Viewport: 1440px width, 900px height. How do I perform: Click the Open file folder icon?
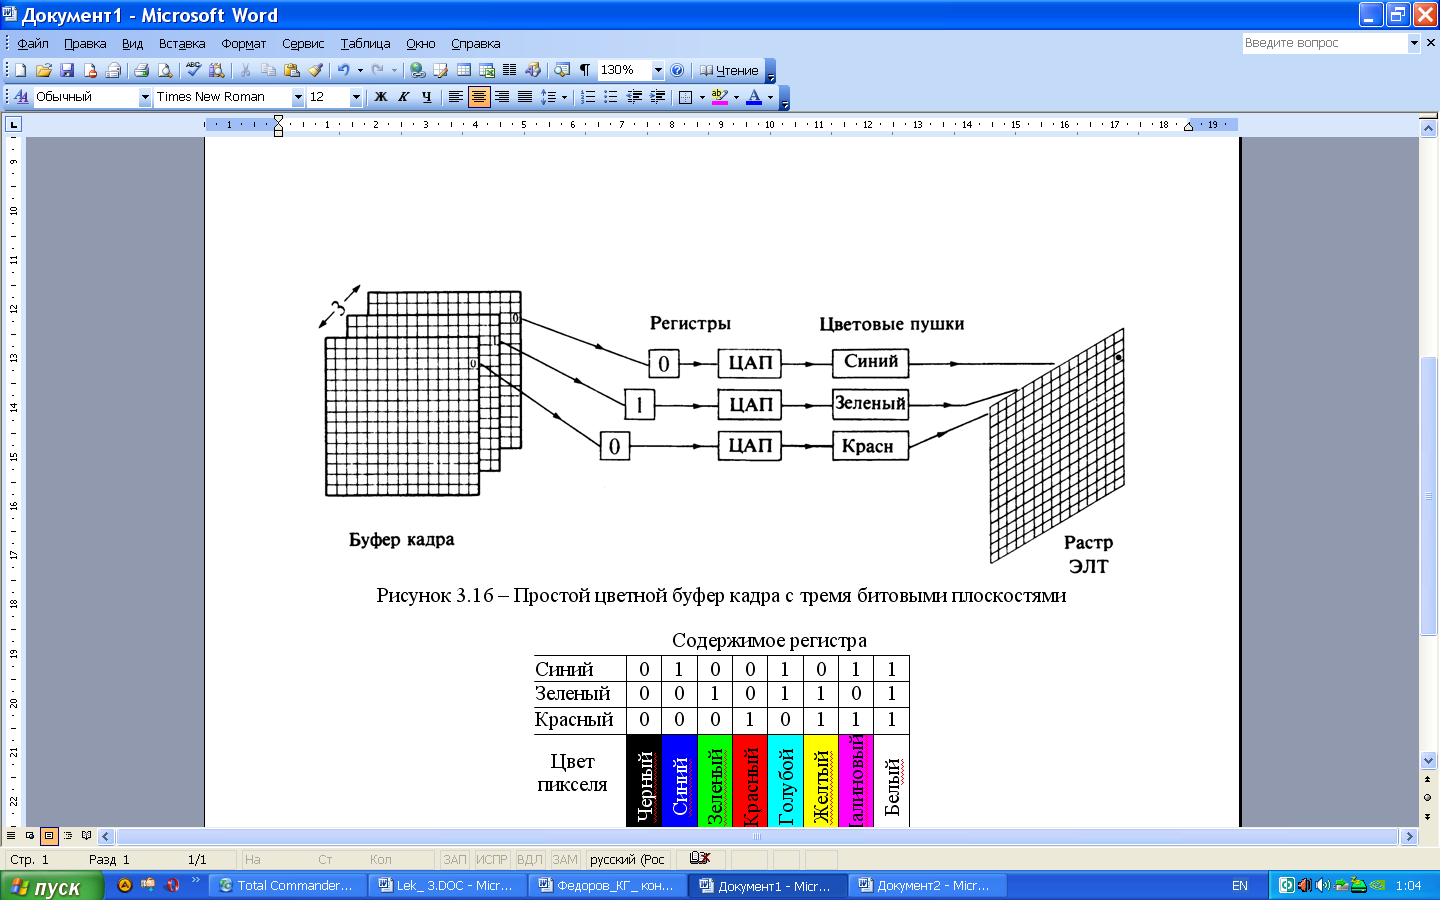point(43,70)
